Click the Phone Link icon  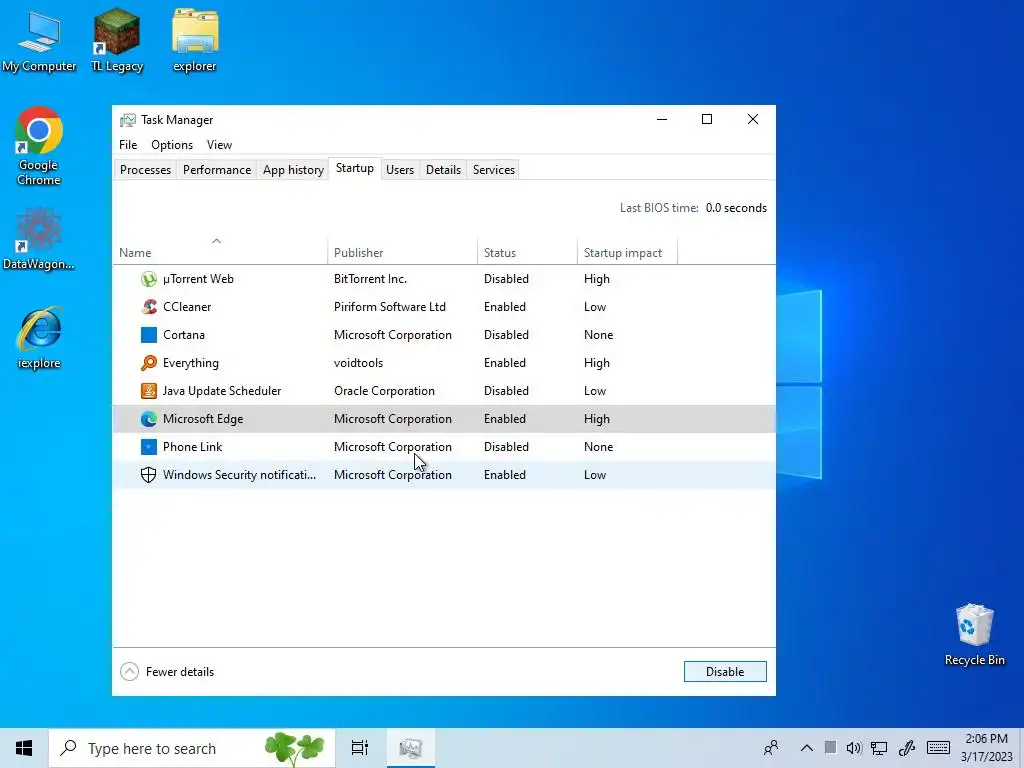[x=149, y=447]
